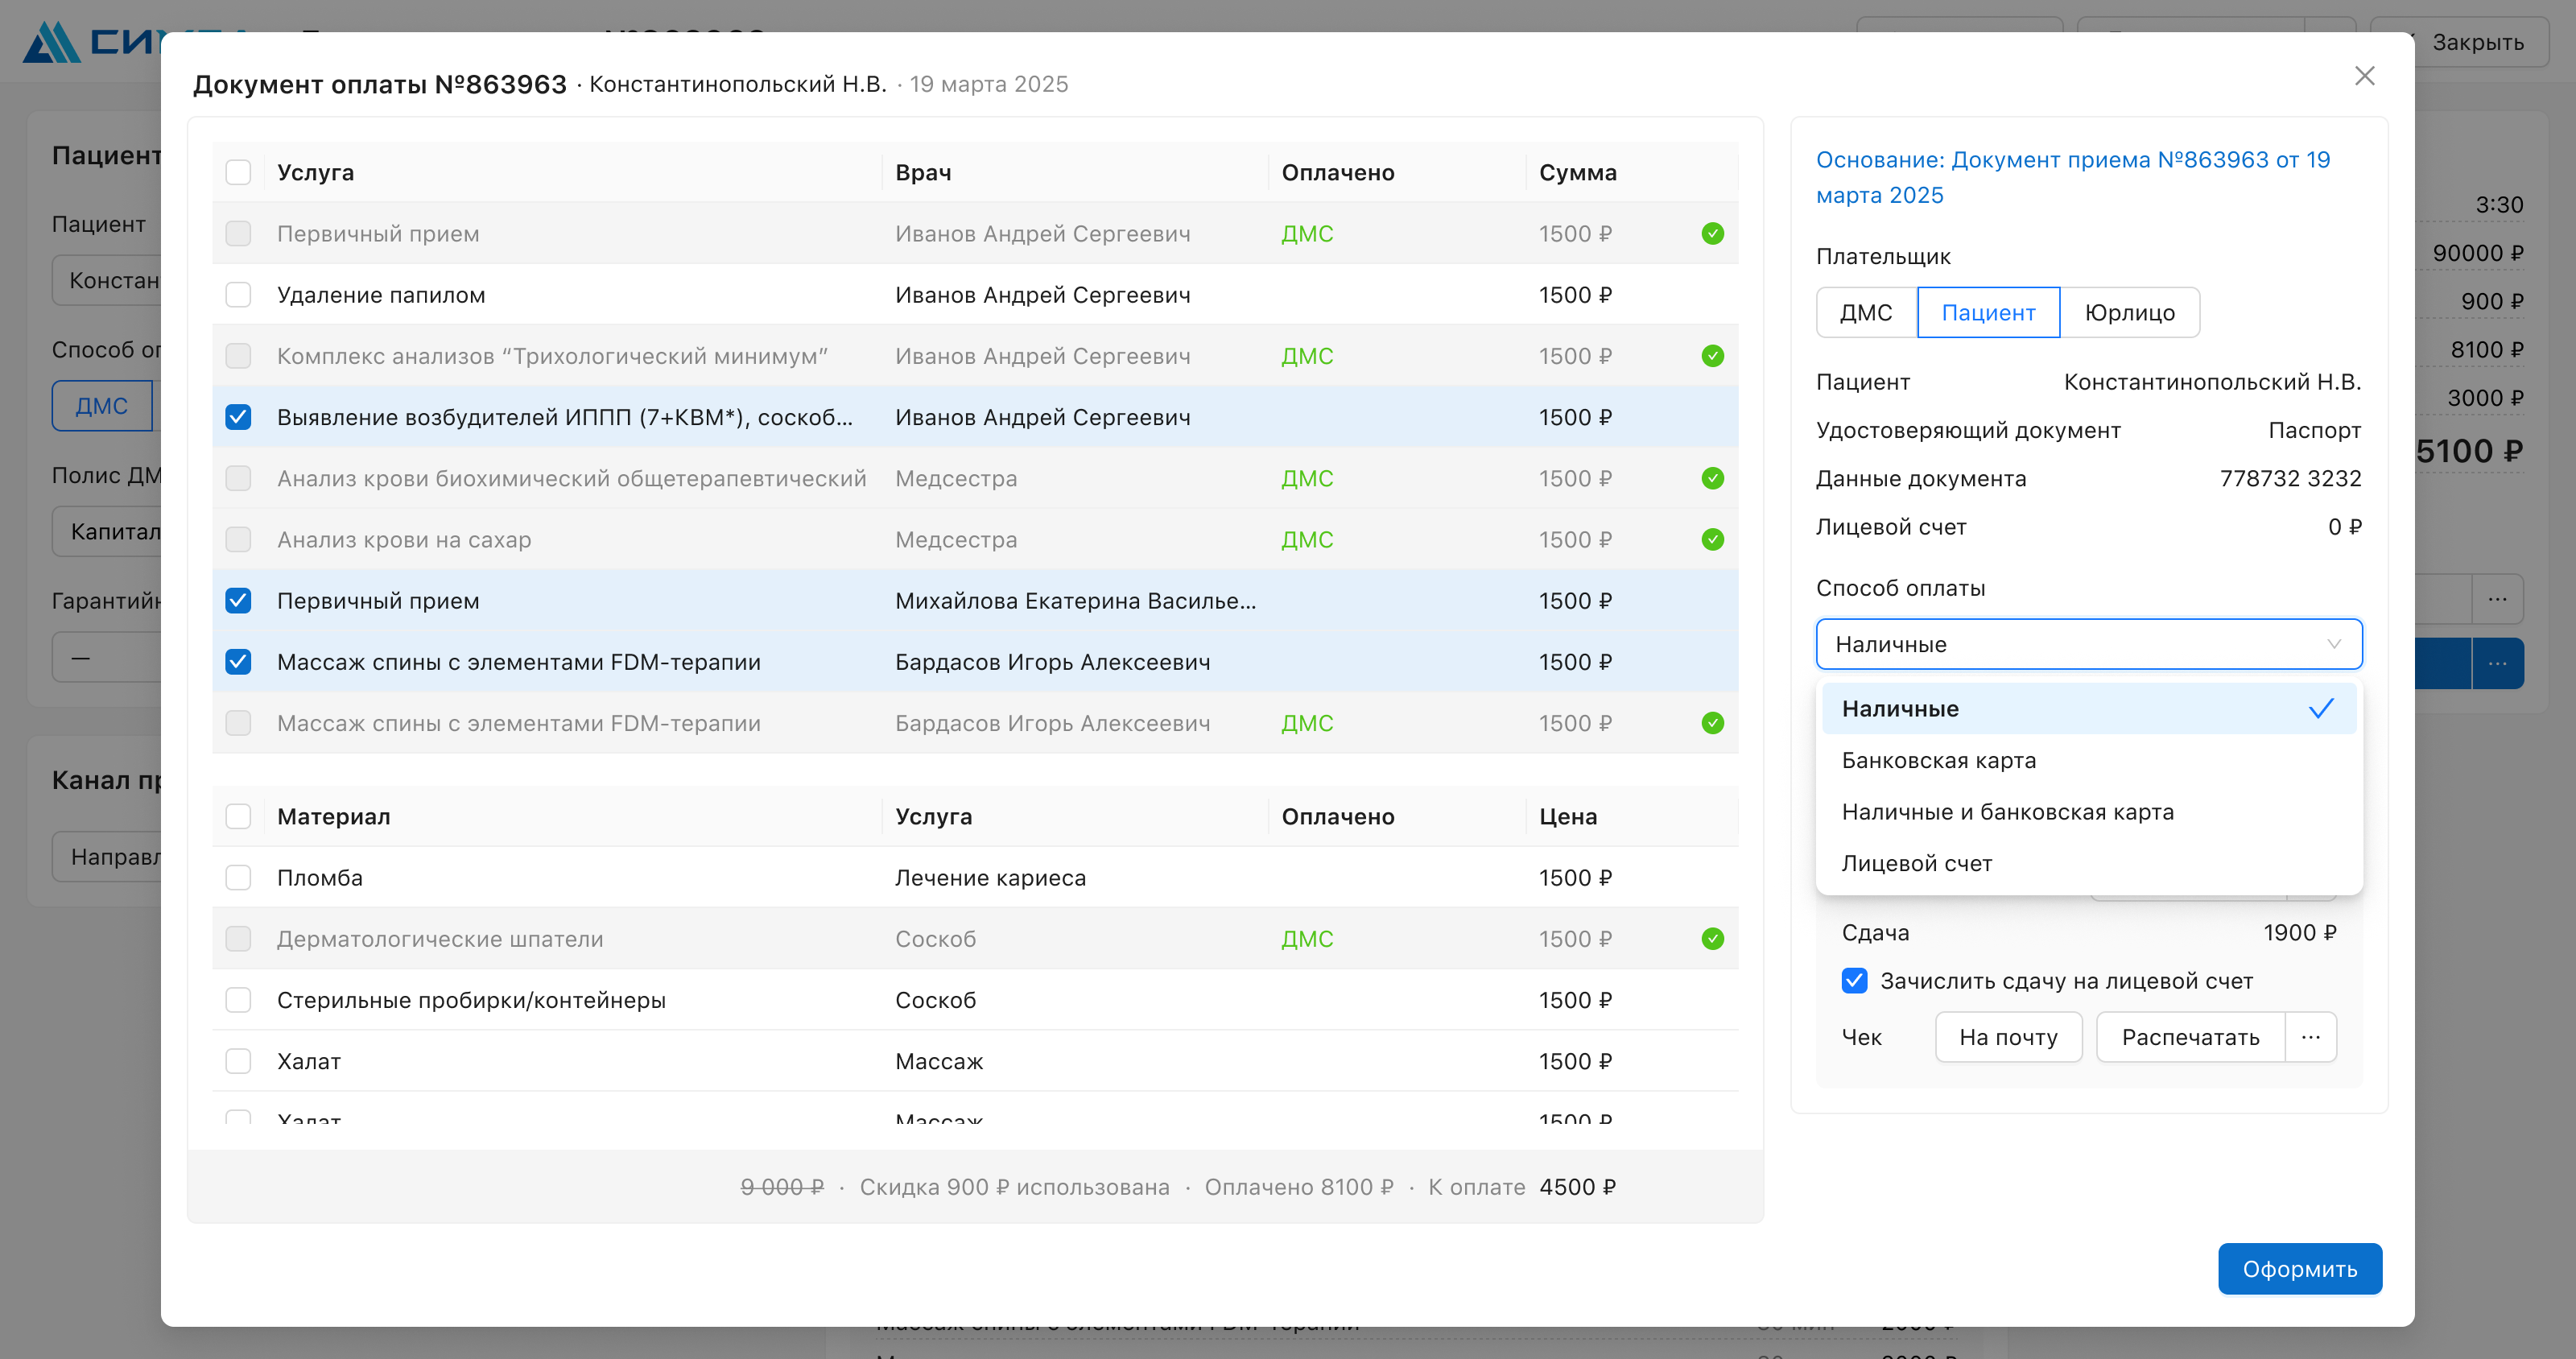Select Пациент as payer
2576x1359 pixels.
[1988, 313]
